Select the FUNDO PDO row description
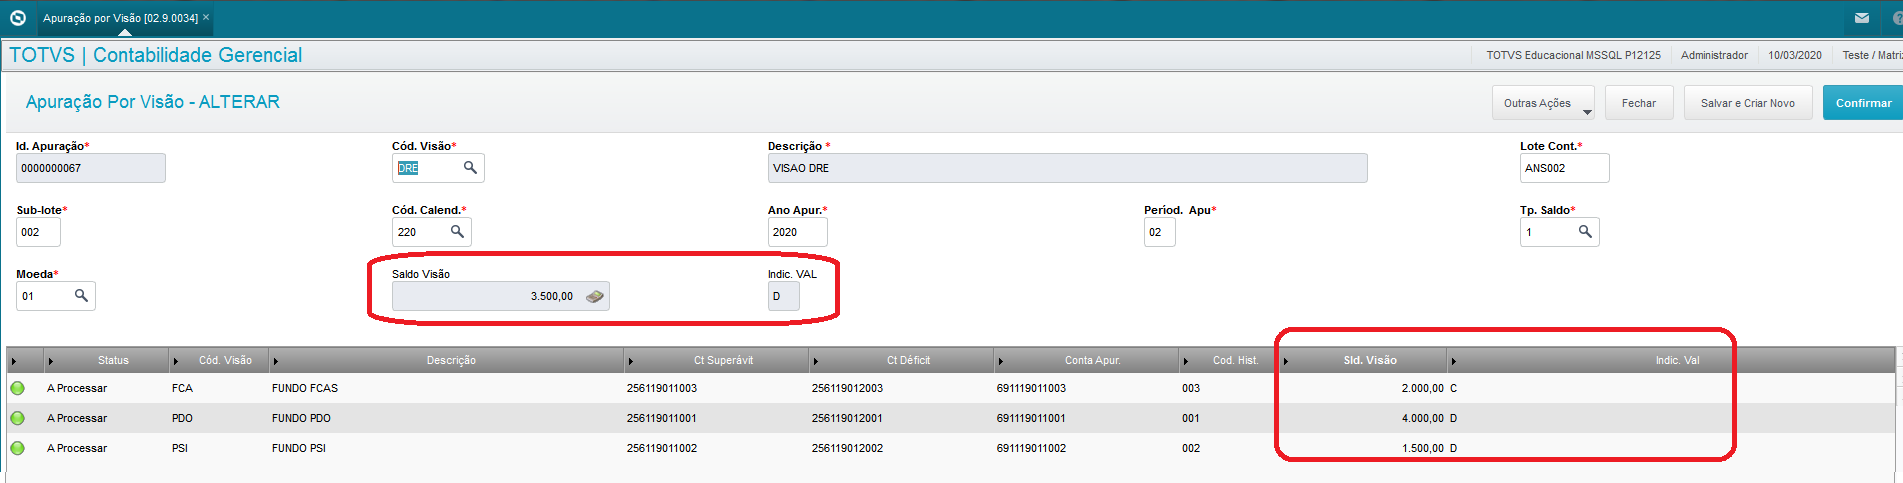This screenshot has height=483, width=1903. tap(301, 418)
